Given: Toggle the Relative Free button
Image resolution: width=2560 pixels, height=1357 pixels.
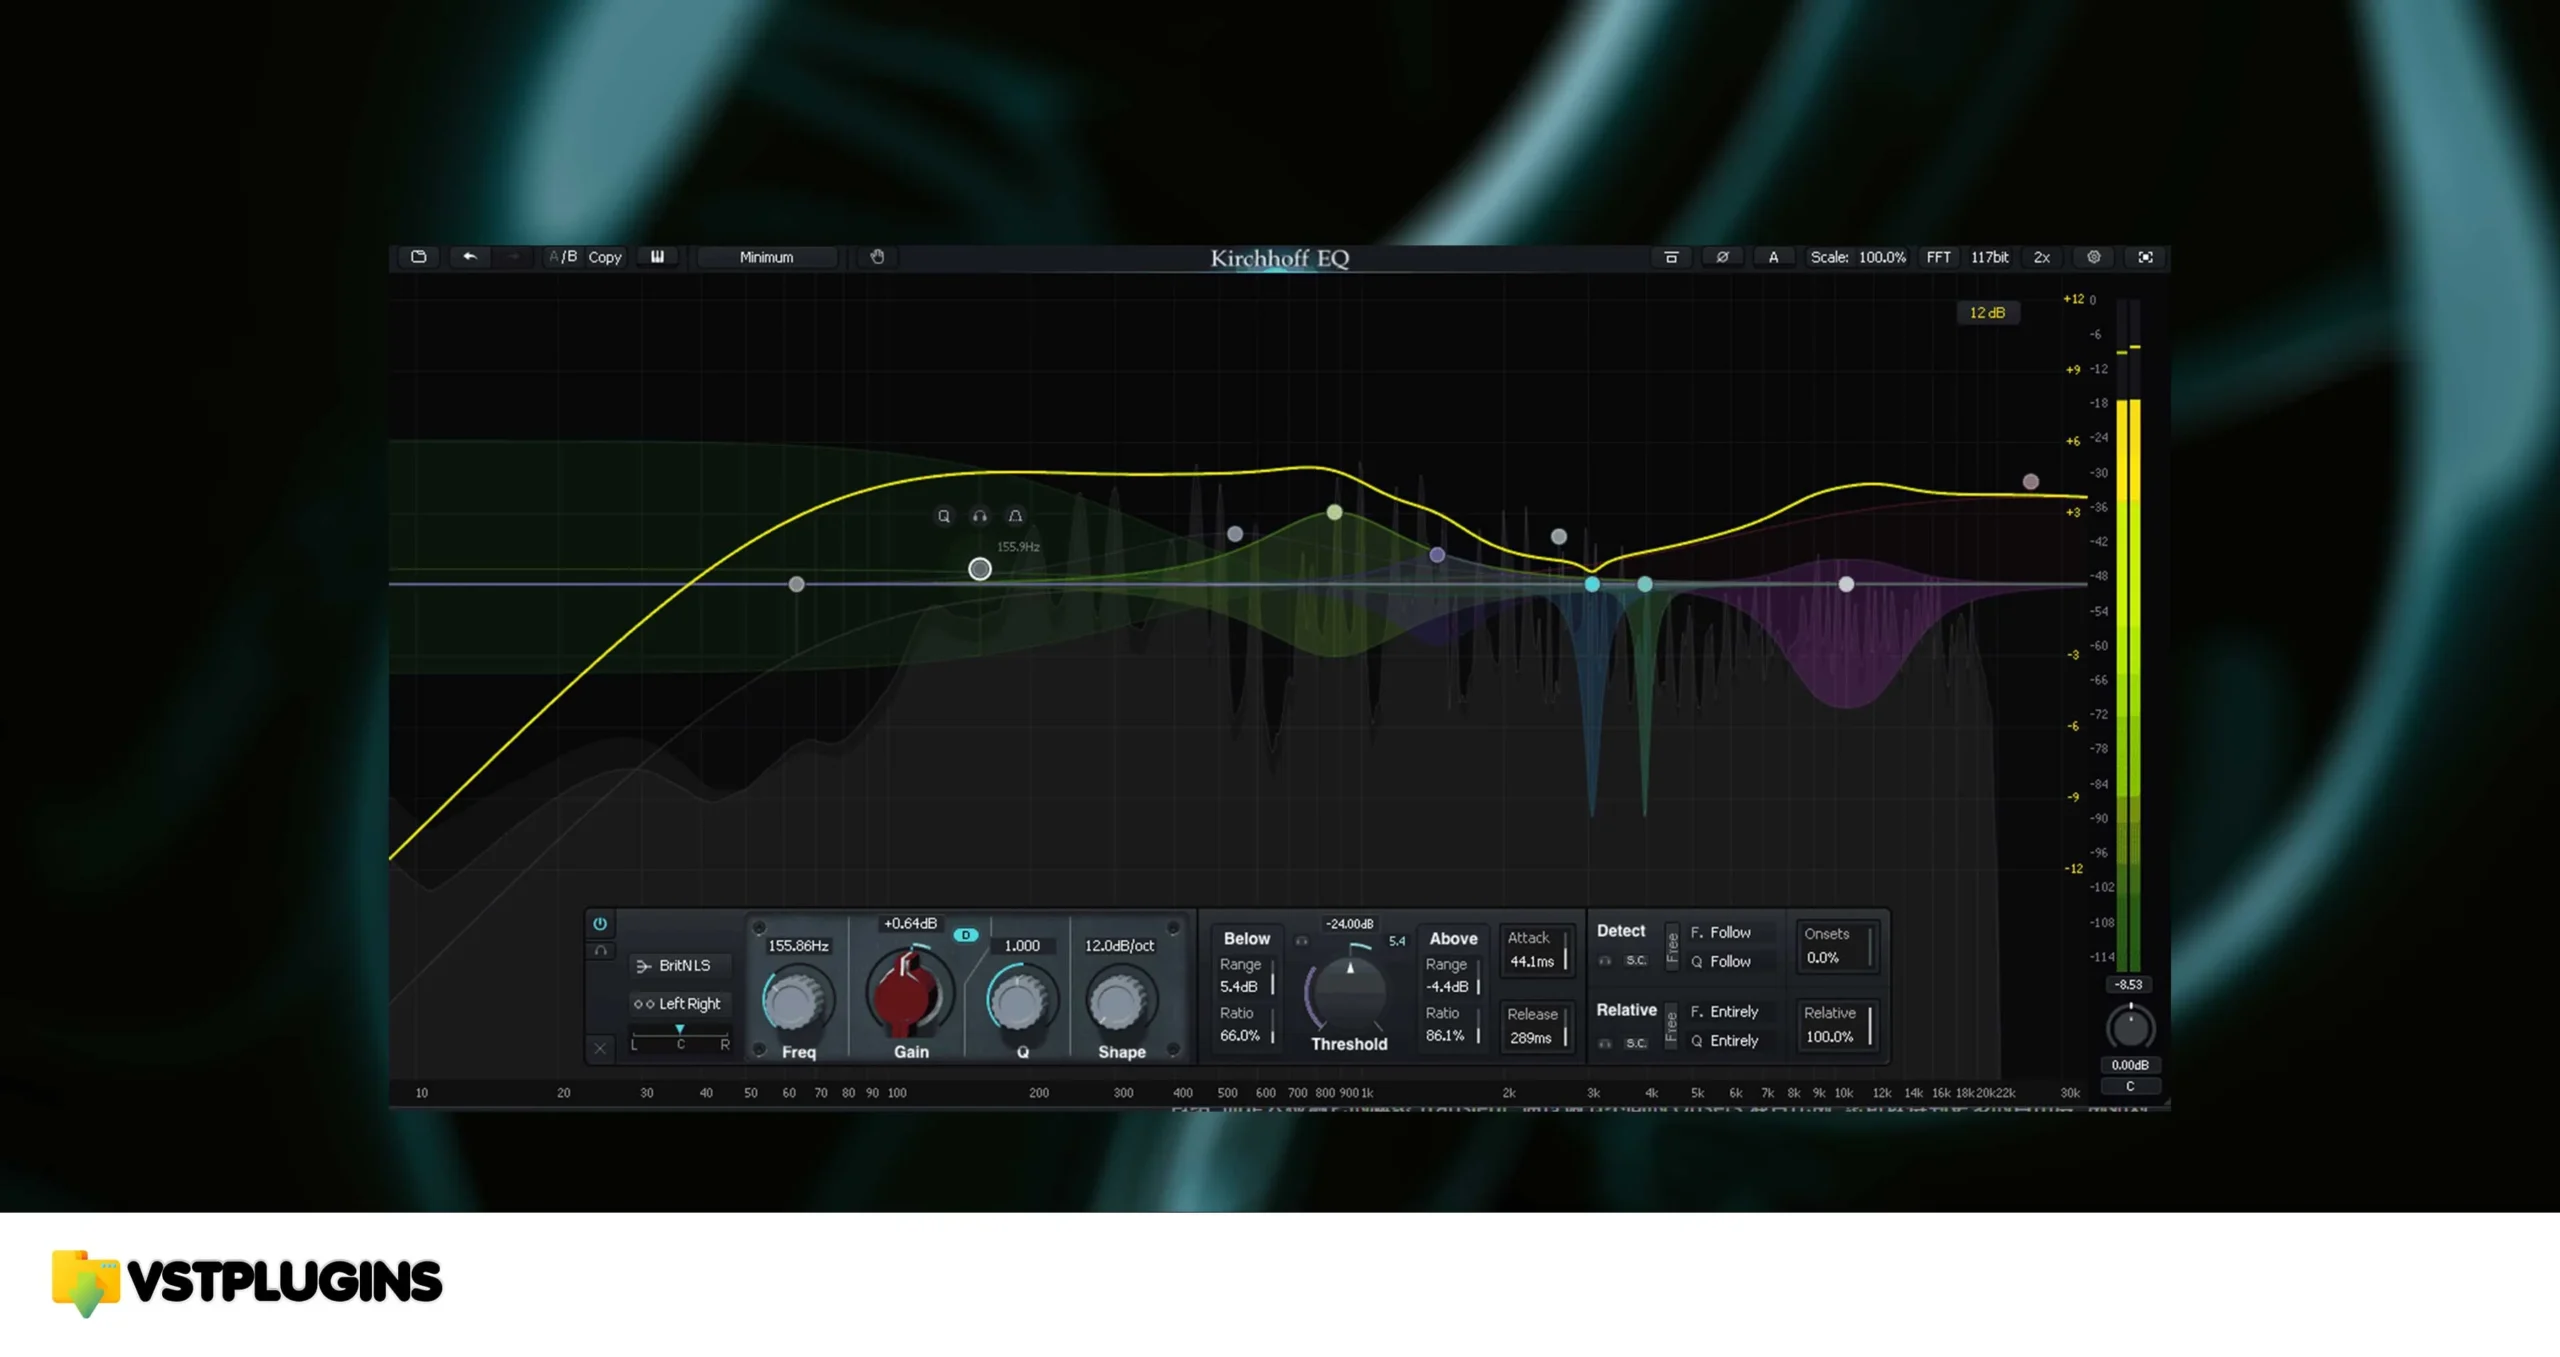Looking at the screenshot, I should pos(1671,1026).
